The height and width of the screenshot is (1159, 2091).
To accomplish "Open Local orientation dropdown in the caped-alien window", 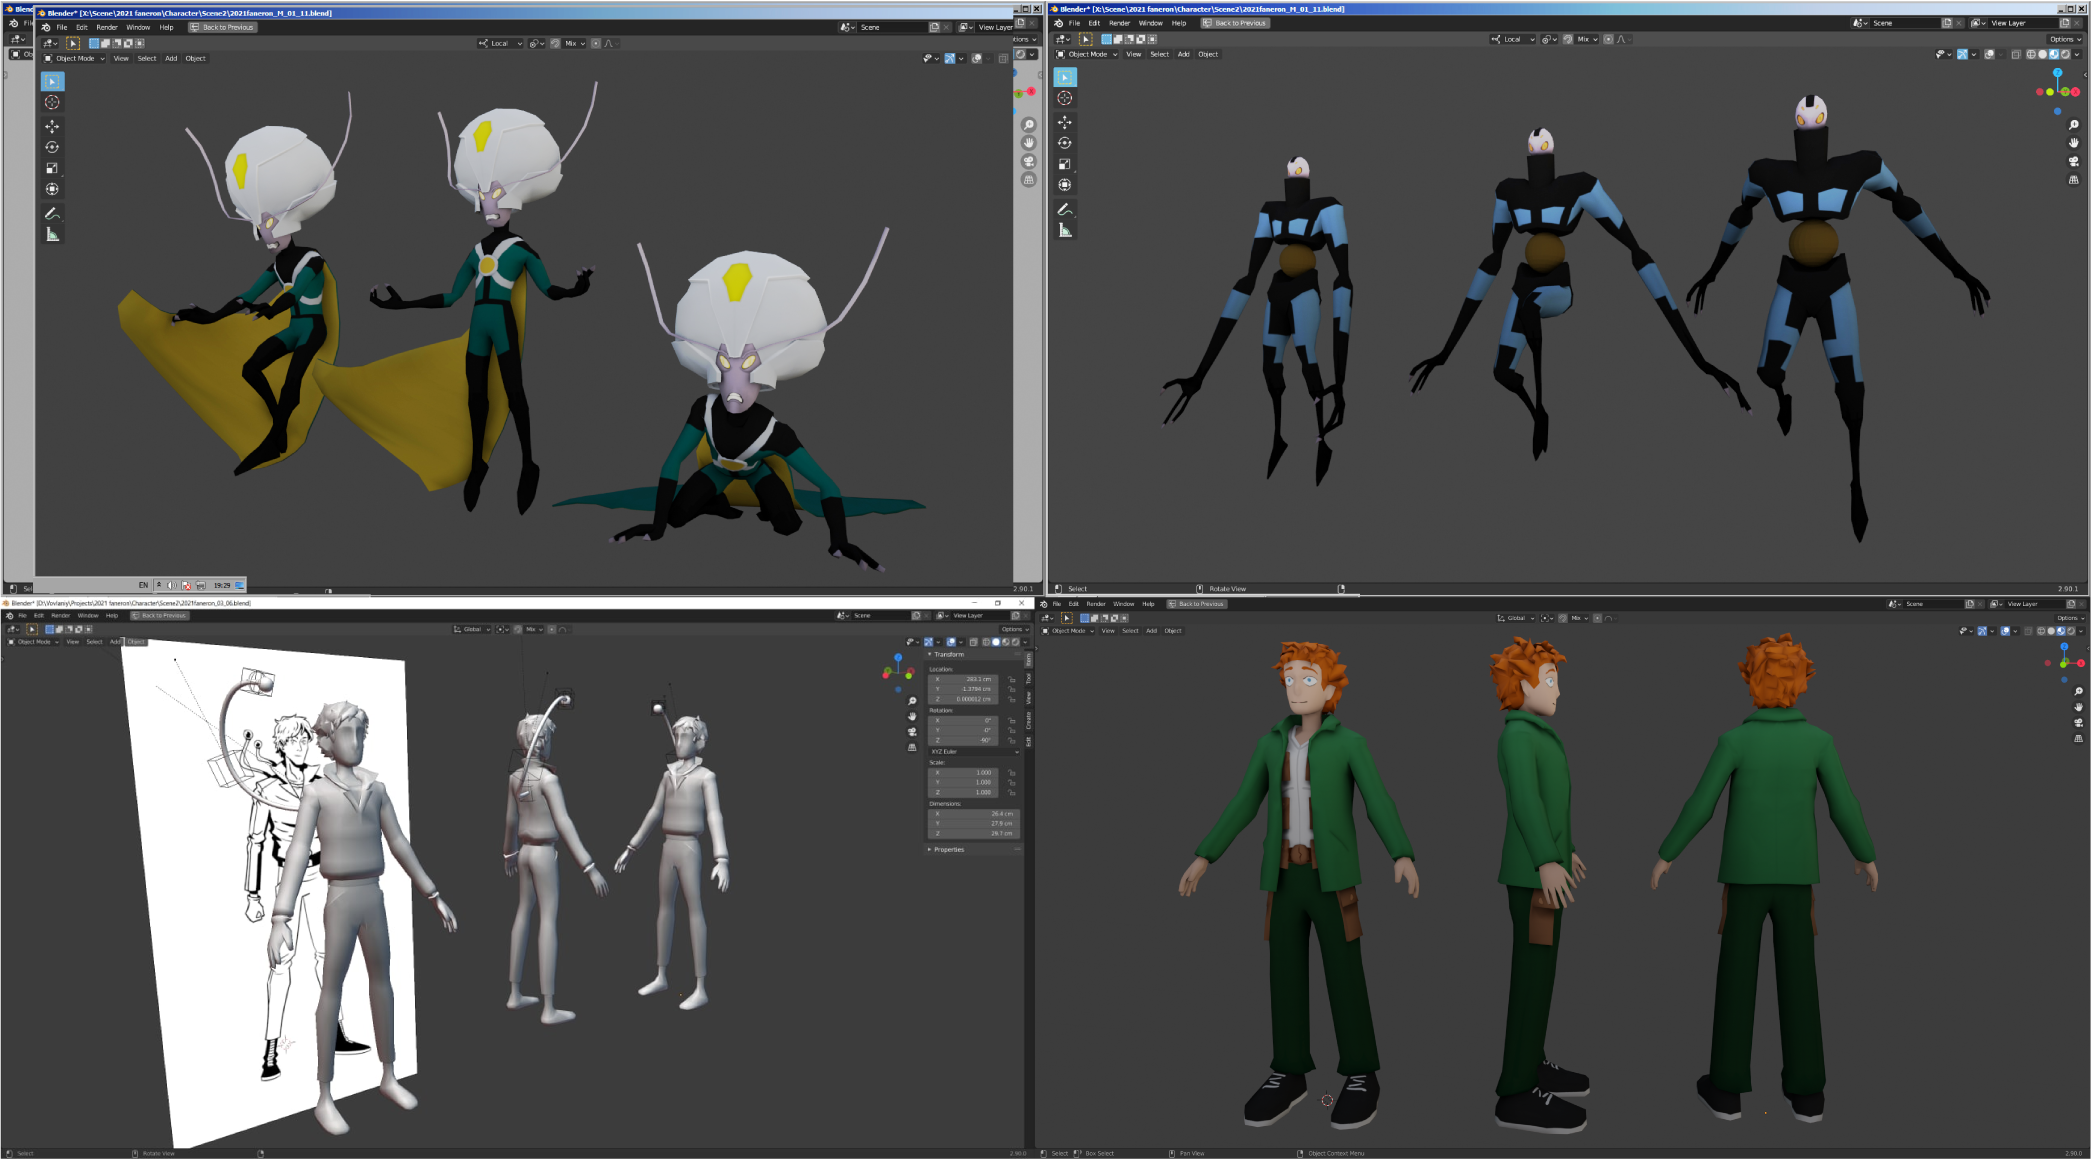I will 500,43.
